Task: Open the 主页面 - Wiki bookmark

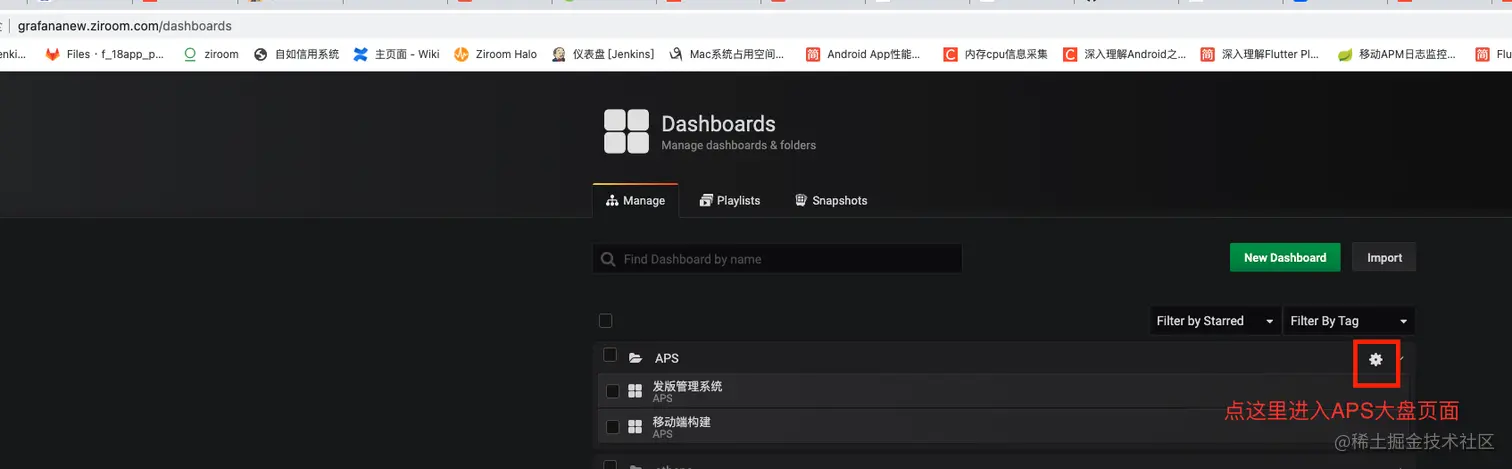Action: pos(397,54)
